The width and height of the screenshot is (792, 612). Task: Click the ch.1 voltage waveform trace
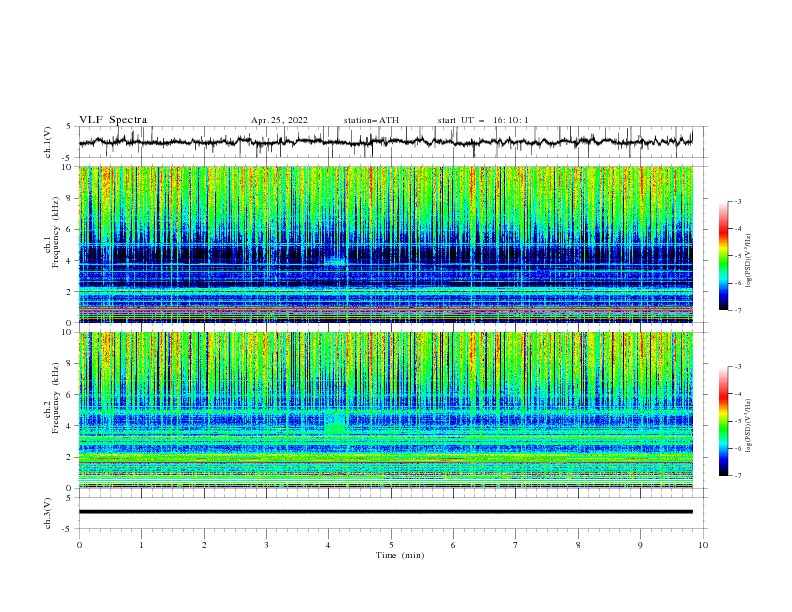[x=385, y=142]
